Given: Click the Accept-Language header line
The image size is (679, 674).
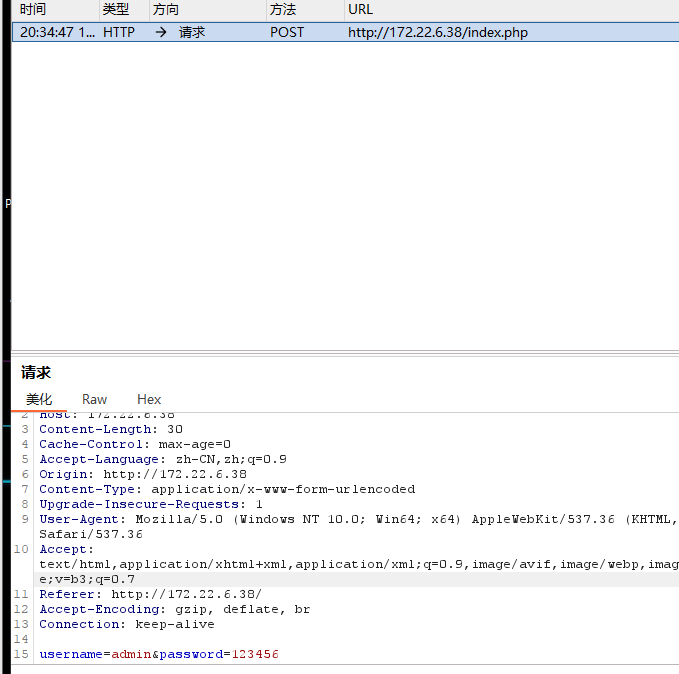Looking at the screenshot, I should point(163,459).
